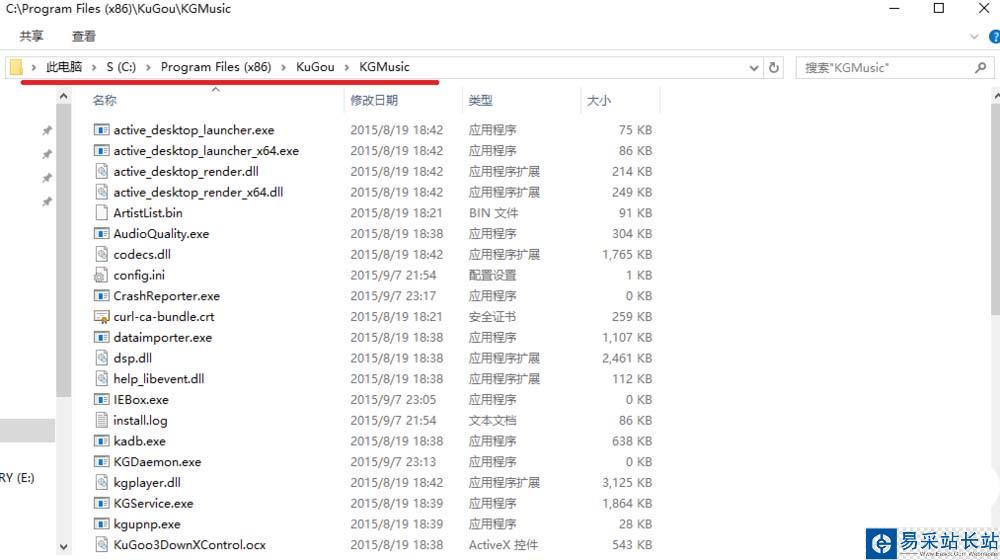Click the AudioQuality.exe application icon
The image size is (1000, 560).
tap(101, 234)
